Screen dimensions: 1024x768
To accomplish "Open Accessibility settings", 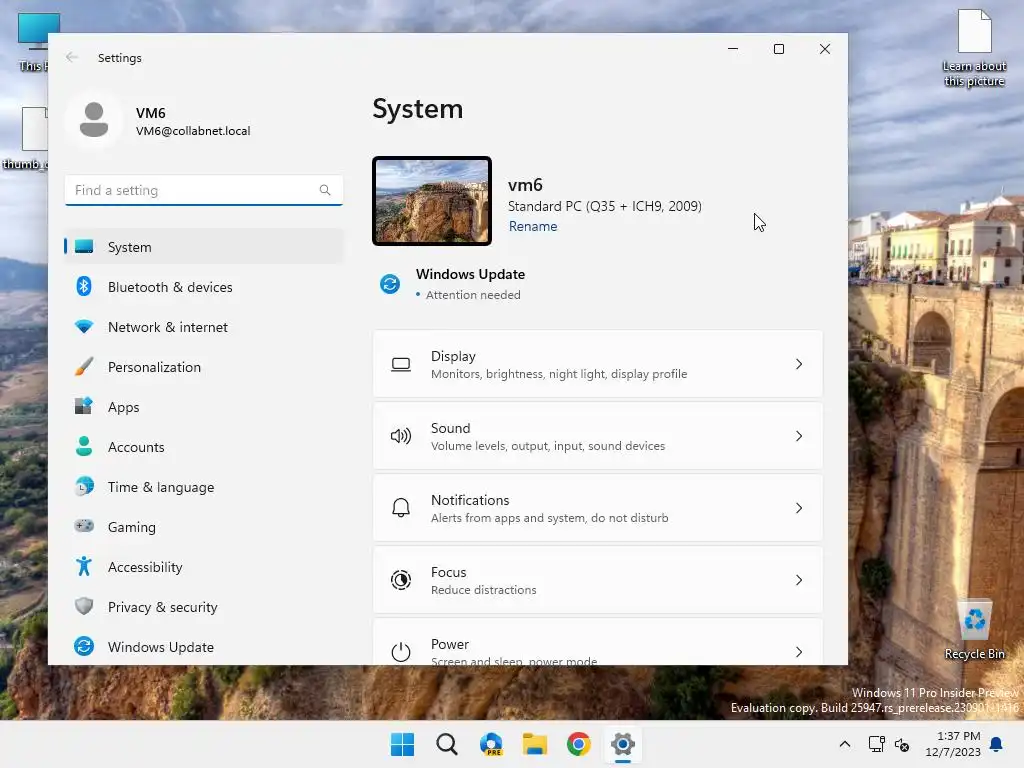I will [204, 567].
